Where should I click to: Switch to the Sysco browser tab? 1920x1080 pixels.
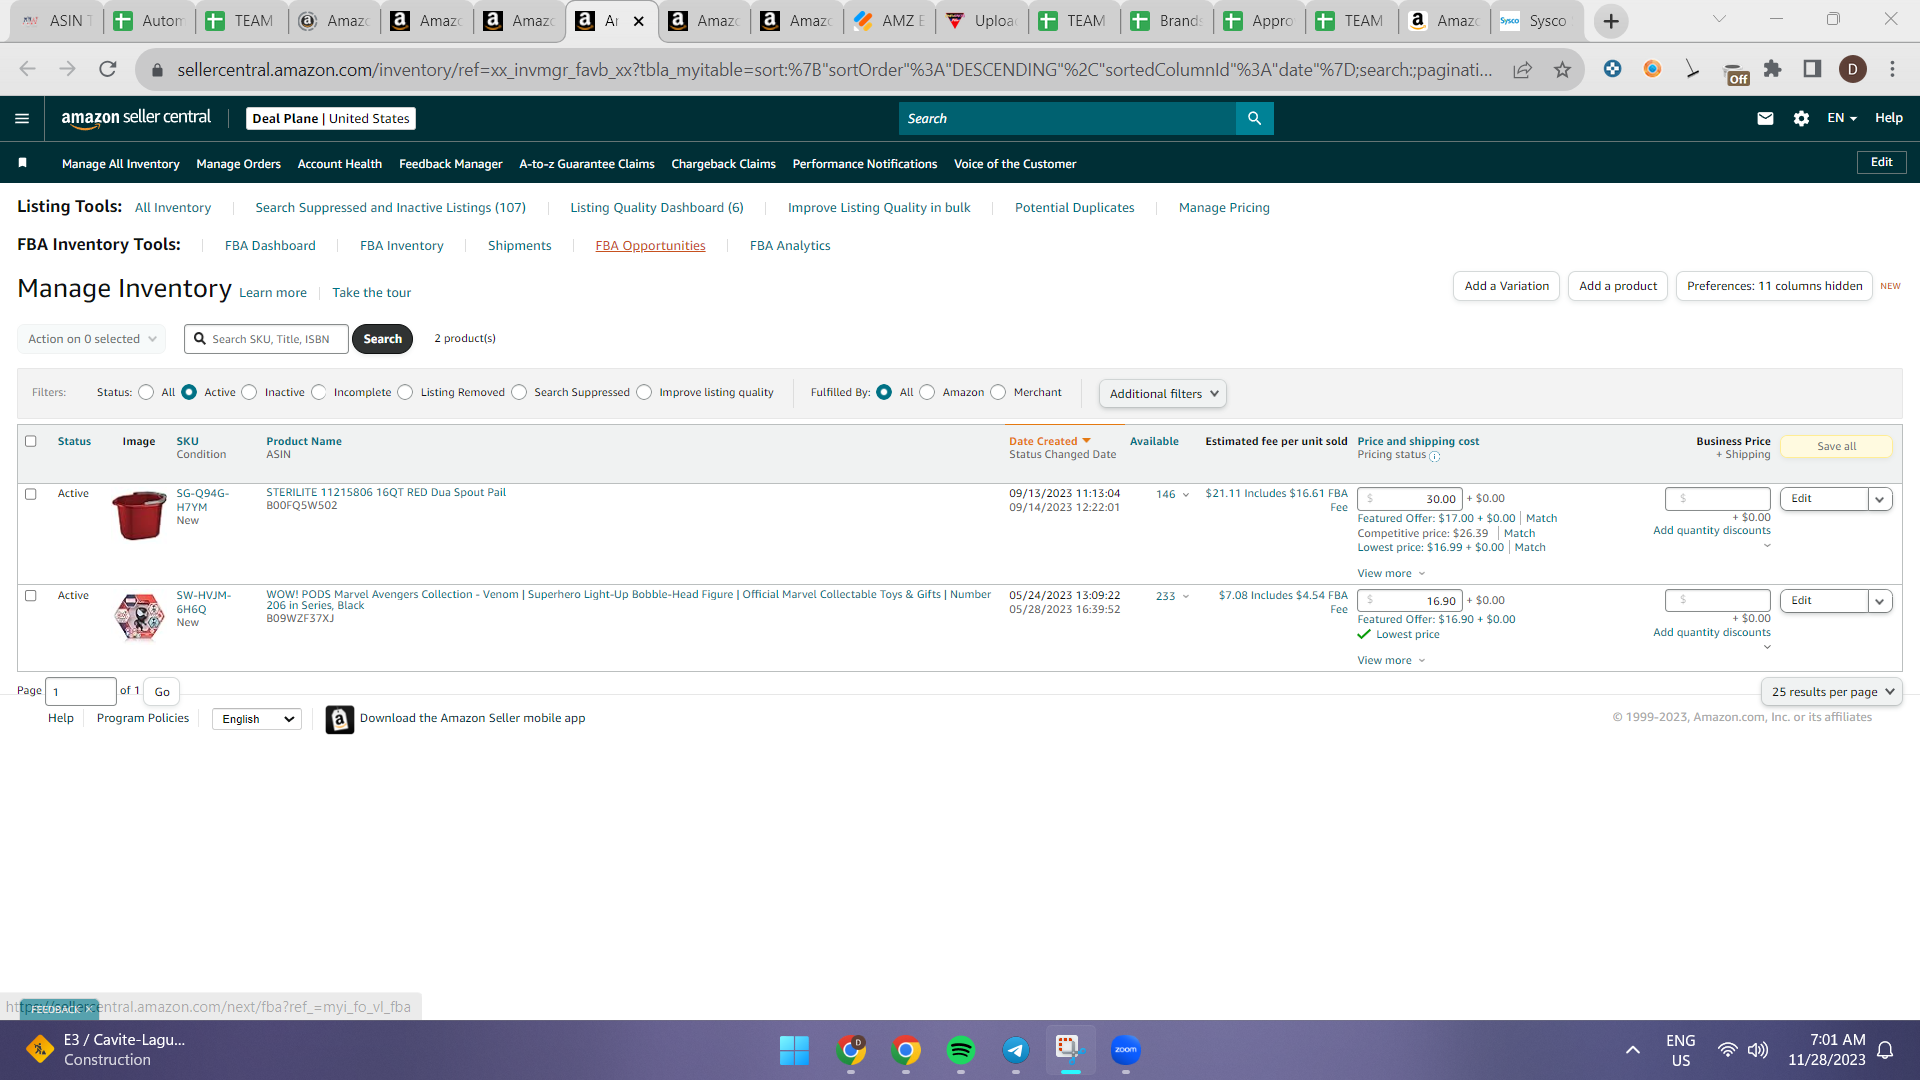pyautogui.click(x=1535, y=21)
